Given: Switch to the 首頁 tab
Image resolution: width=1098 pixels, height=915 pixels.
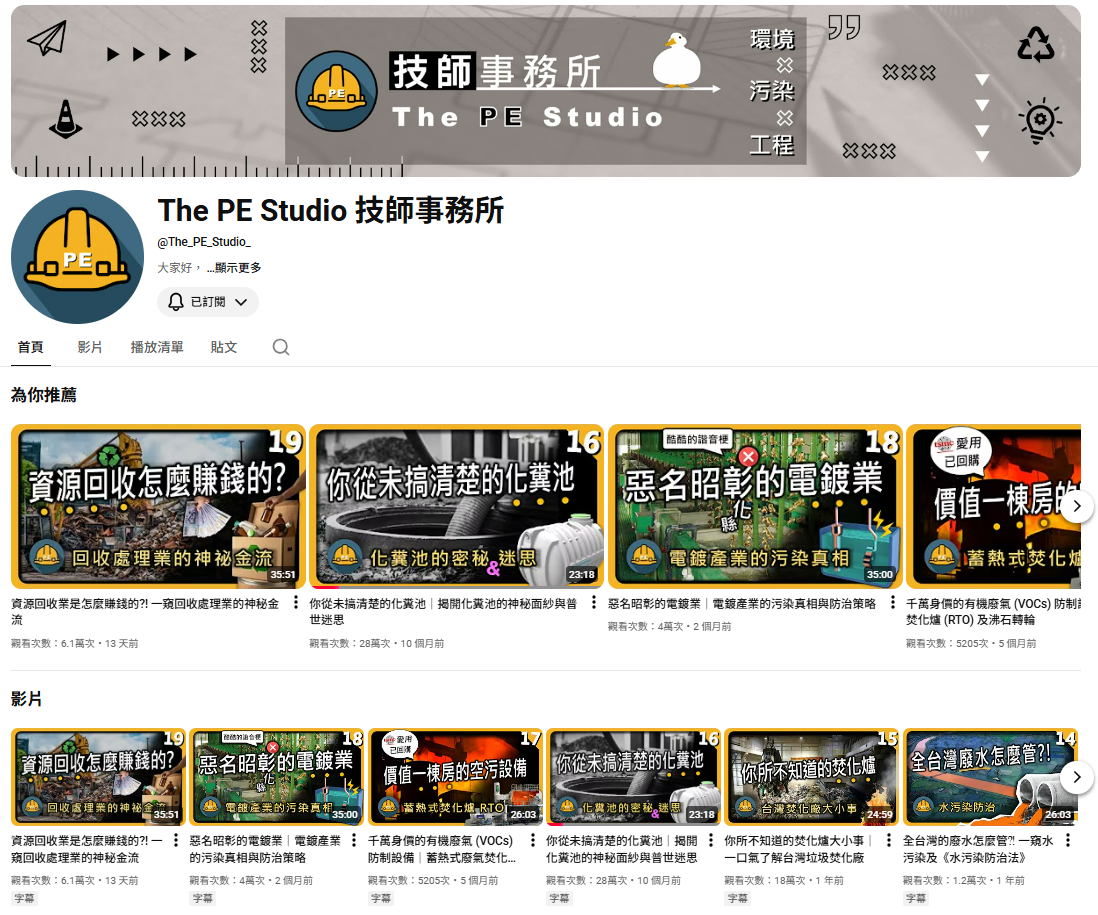Looking at the screenshot, I should click(x=31, y=347).
